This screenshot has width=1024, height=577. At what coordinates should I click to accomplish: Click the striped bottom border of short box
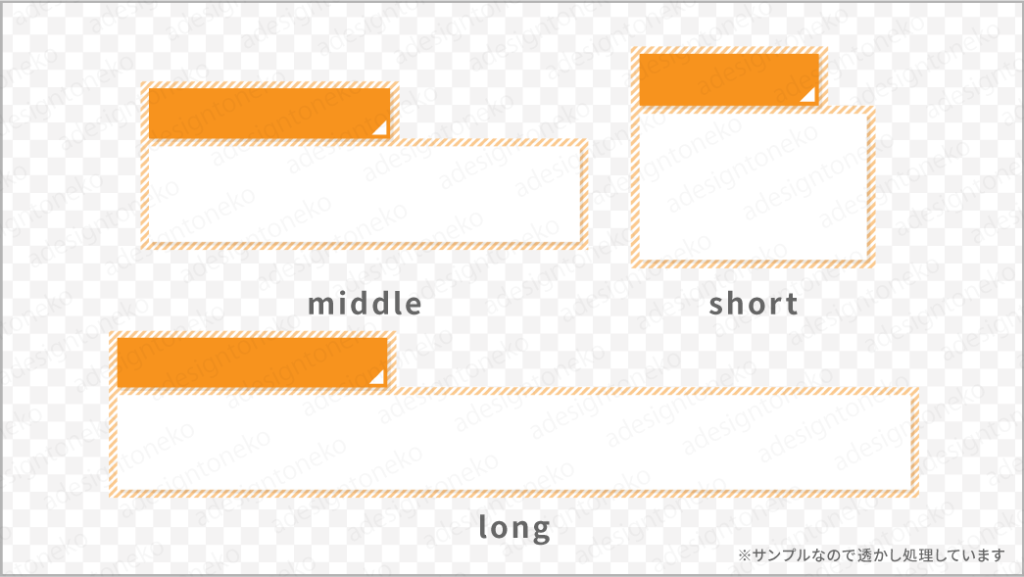pos(752,264)
